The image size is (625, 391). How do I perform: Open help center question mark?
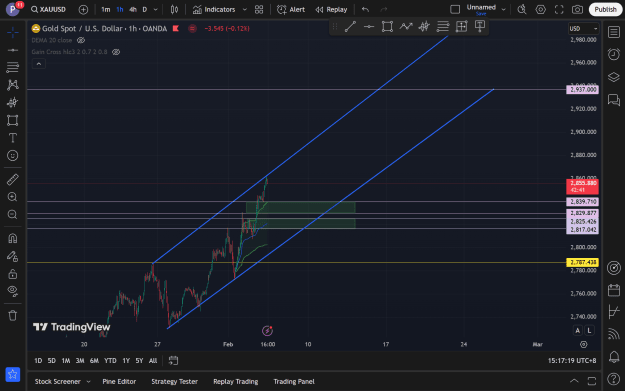[614, 379]
